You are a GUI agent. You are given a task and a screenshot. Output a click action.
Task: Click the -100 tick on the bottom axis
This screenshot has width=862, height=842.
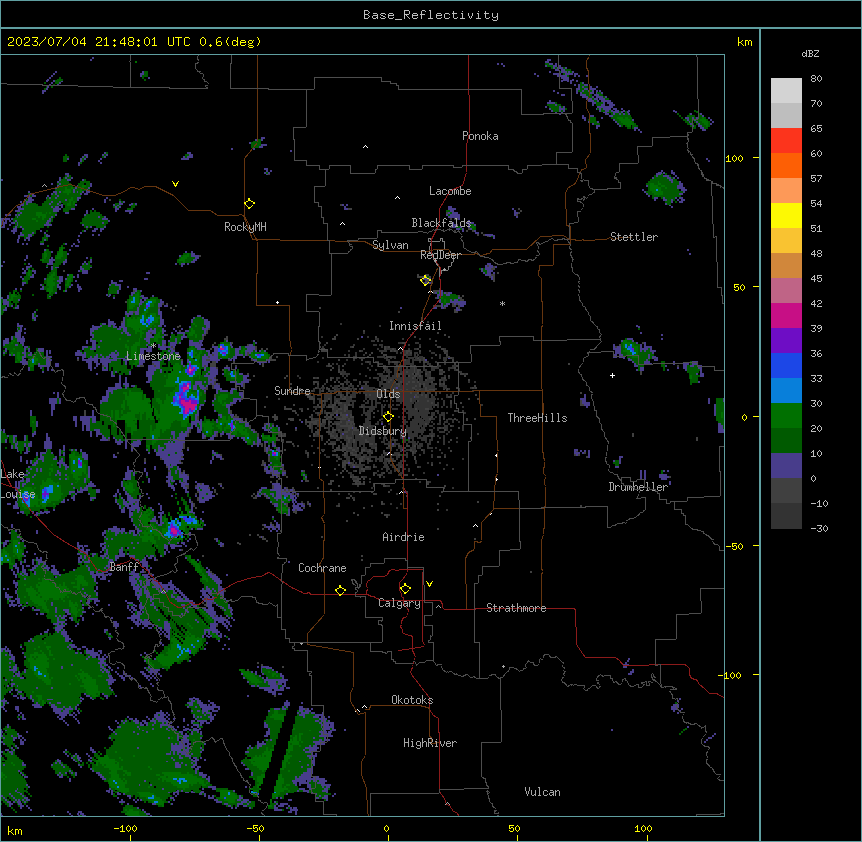[x=125, y=828]
